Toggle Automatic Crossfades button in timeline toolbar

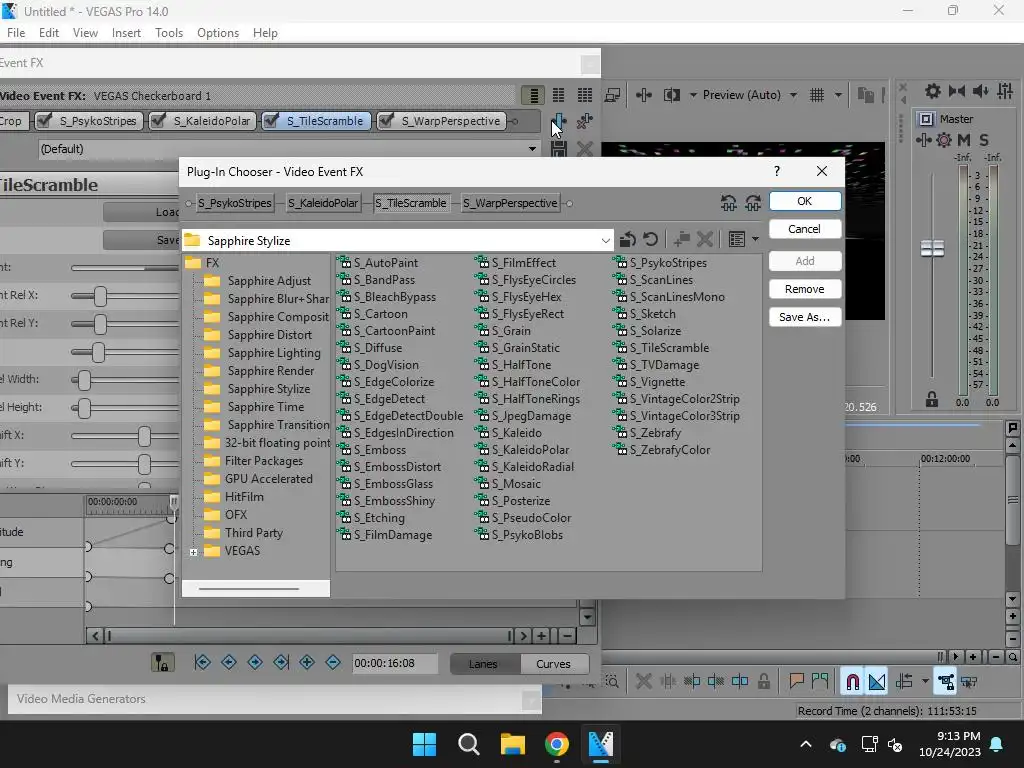[x=877, y=682]
